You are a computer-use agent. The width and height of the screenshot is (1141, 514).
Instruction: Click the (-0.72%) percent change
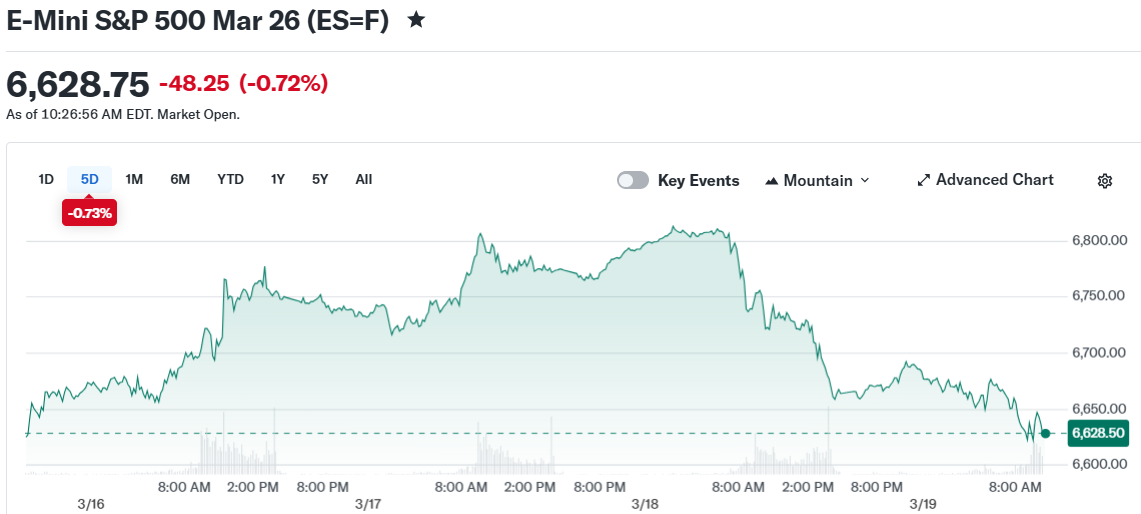coord(284,84)
